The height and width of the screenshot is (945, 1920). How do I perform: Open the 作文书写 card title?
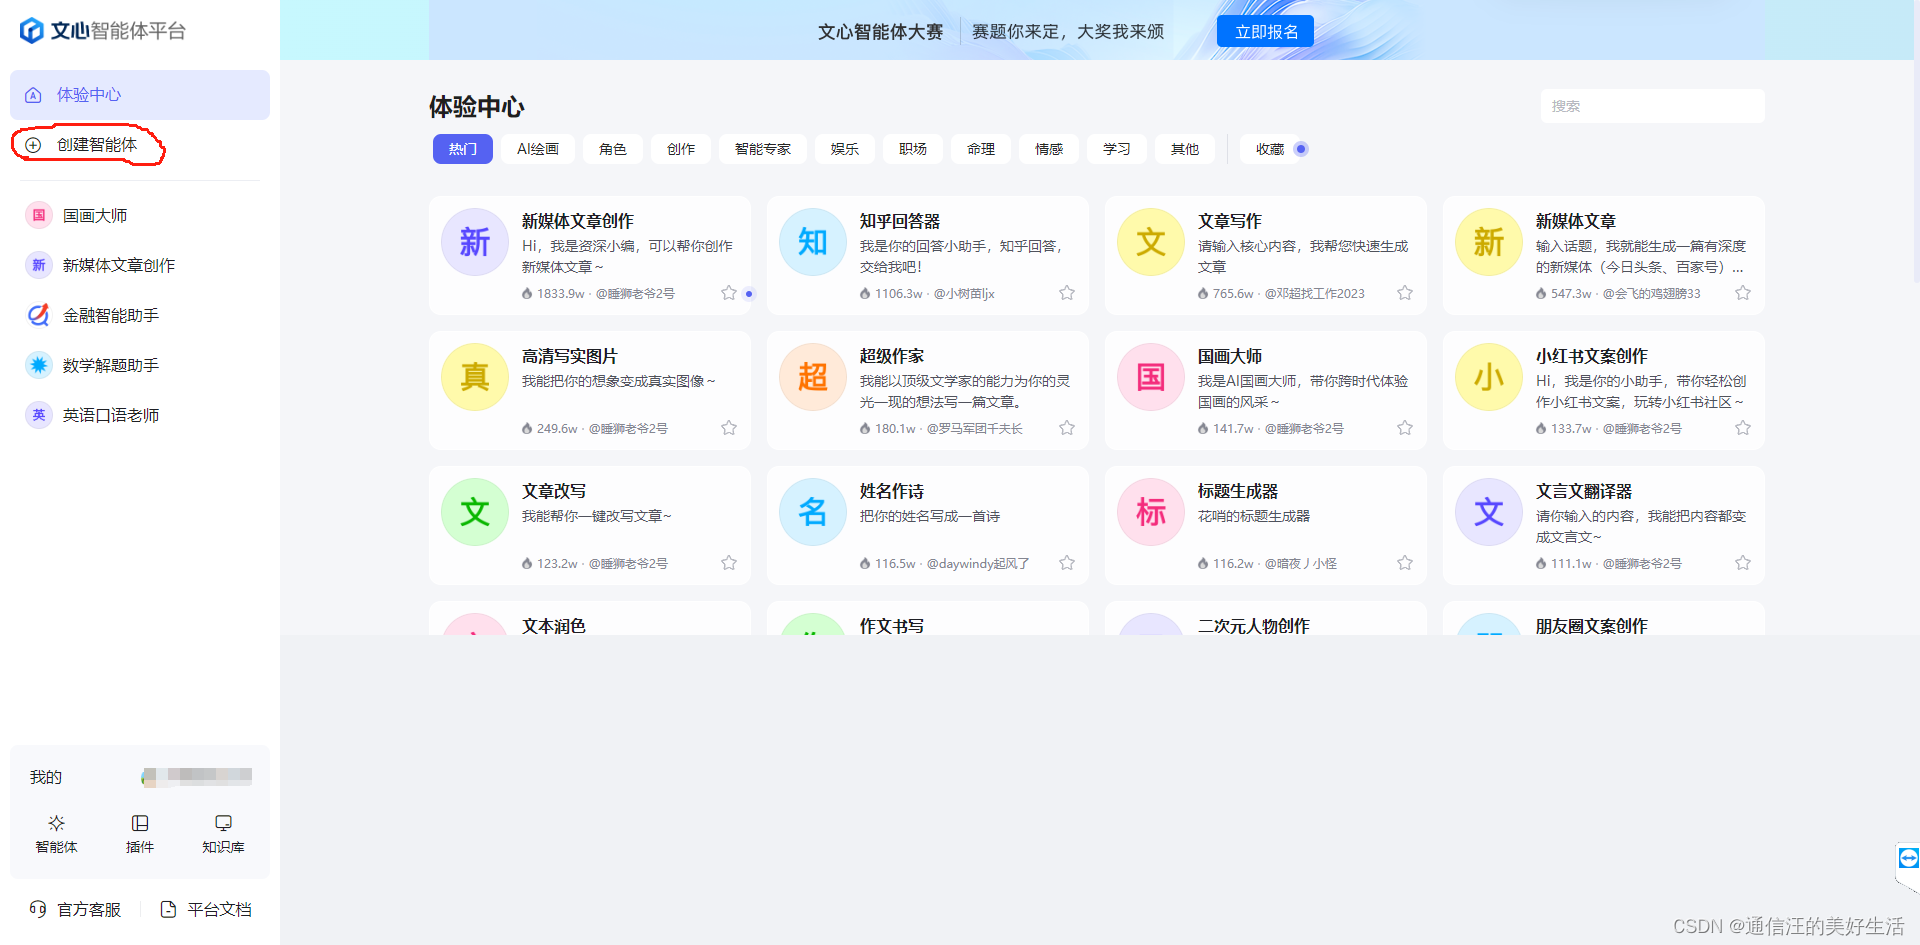tap(892, 625)
